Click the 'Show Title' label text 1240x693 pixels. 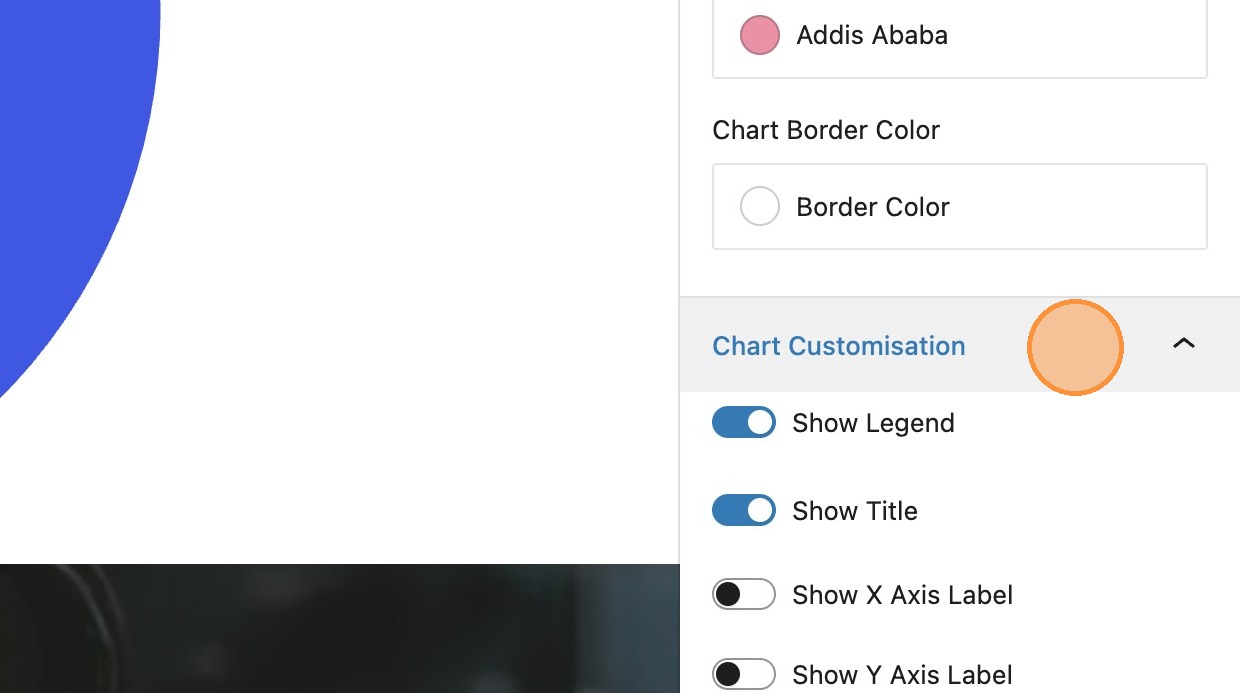point(854,511)
